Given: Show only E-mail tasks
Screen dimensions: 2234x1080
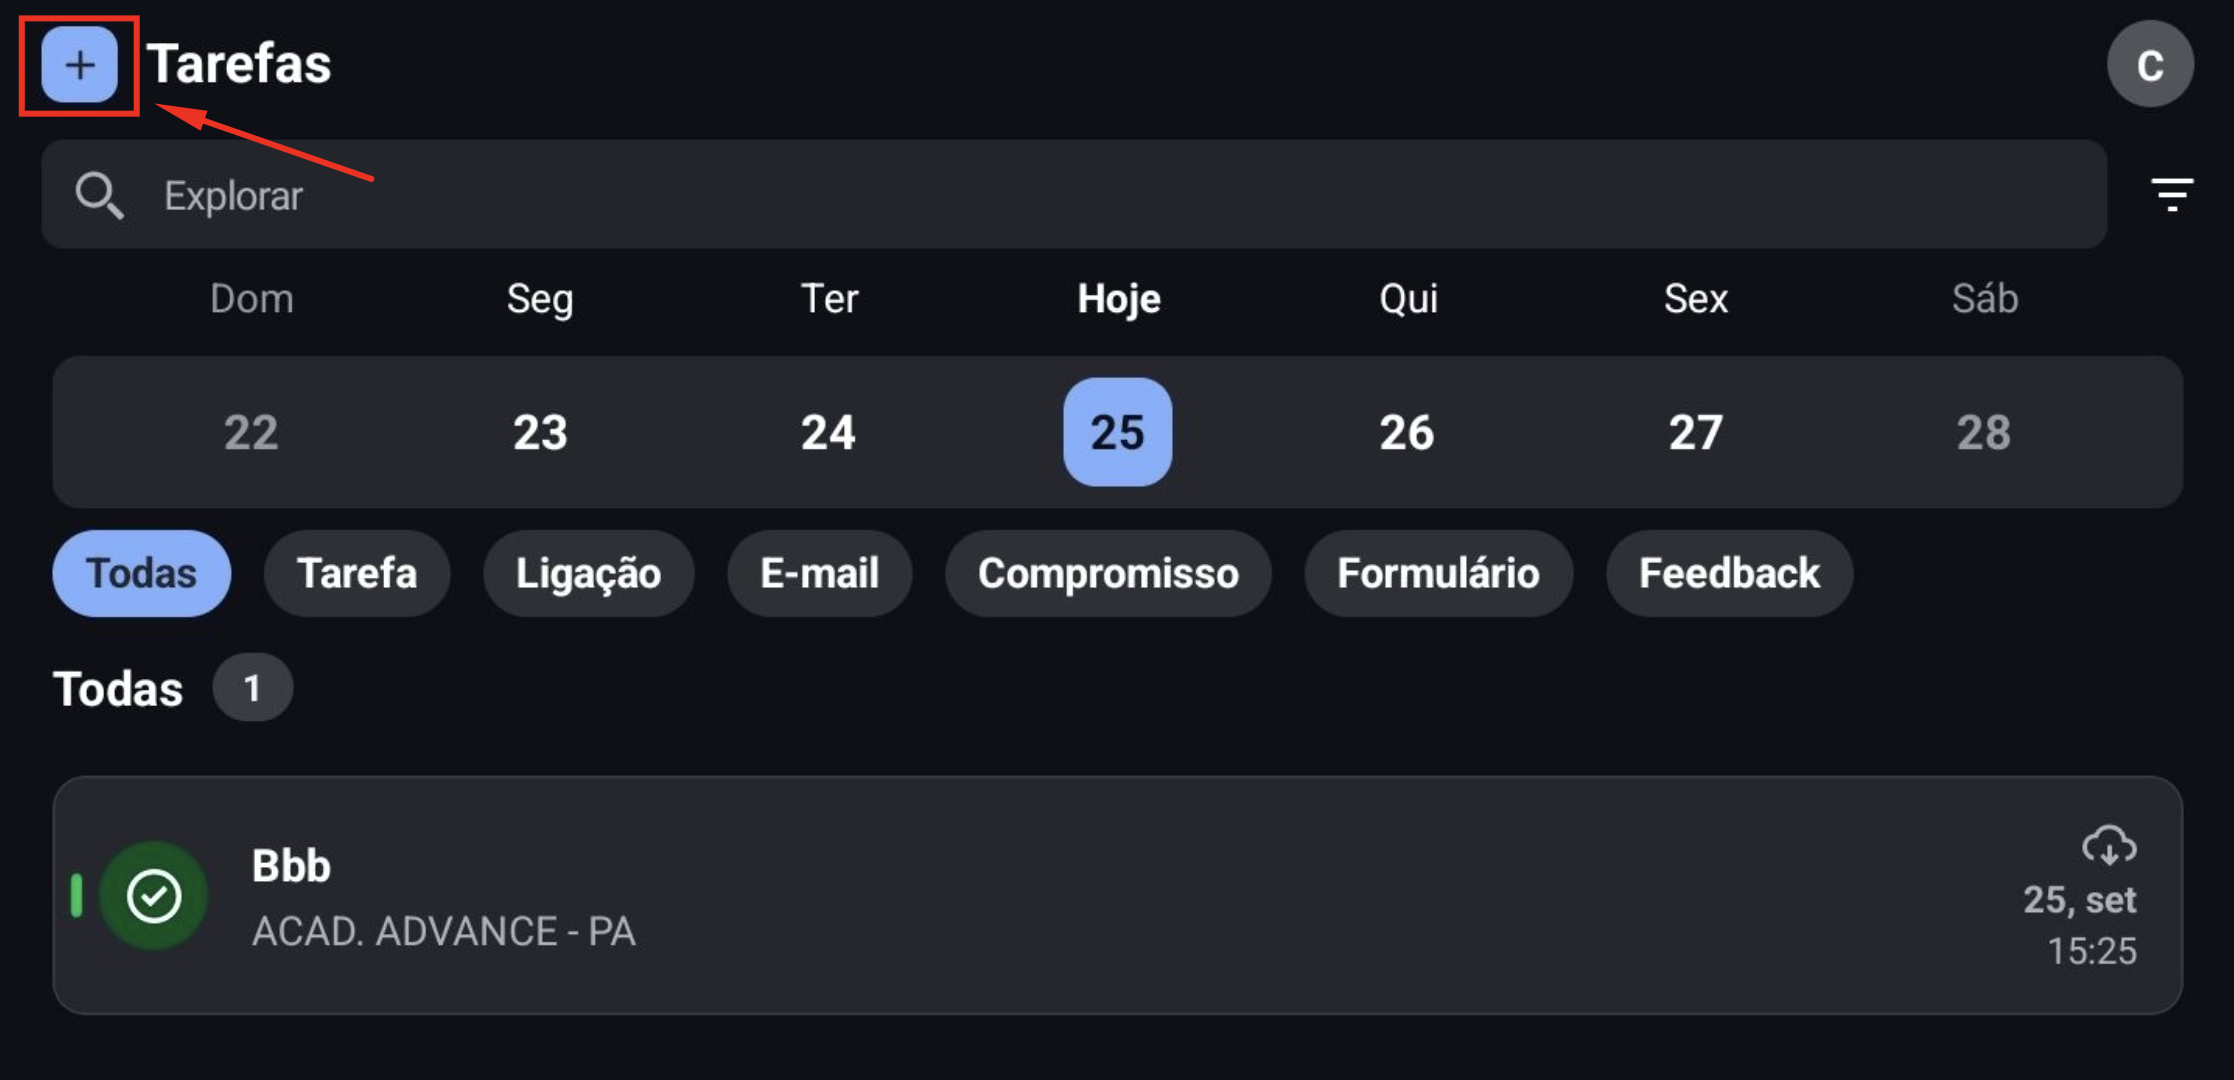Looking at the screenshot, I should tap(819, 573).
